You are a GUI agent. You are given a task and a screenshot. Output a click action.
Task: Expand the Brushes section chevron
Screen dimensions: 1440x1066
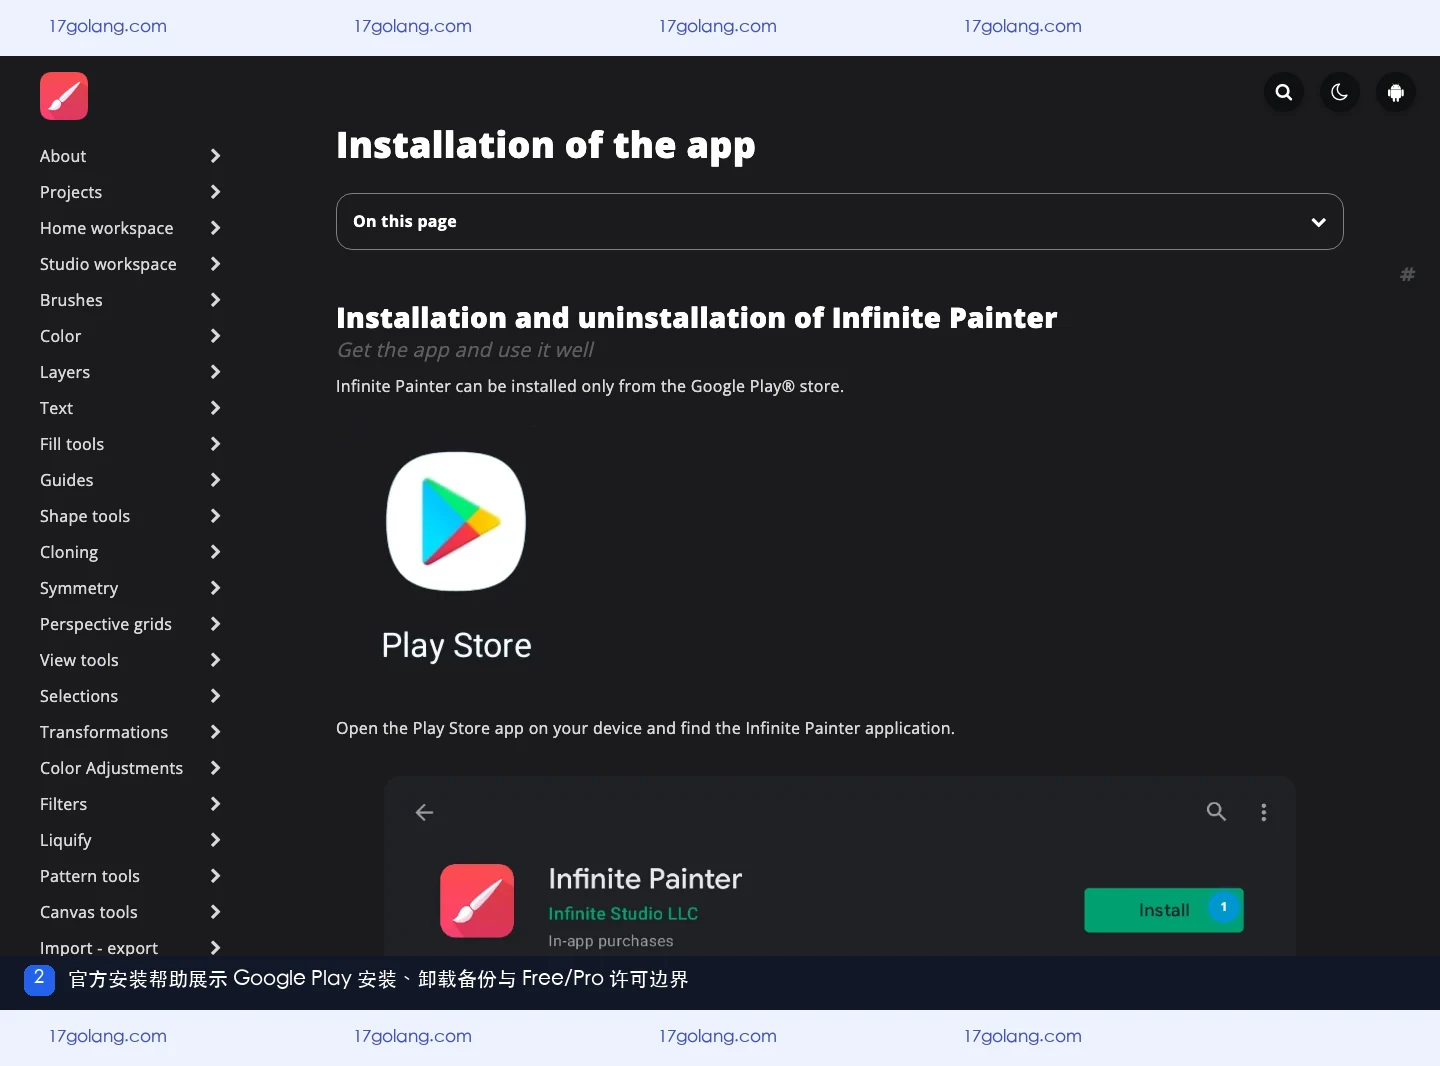coord(215,300)
